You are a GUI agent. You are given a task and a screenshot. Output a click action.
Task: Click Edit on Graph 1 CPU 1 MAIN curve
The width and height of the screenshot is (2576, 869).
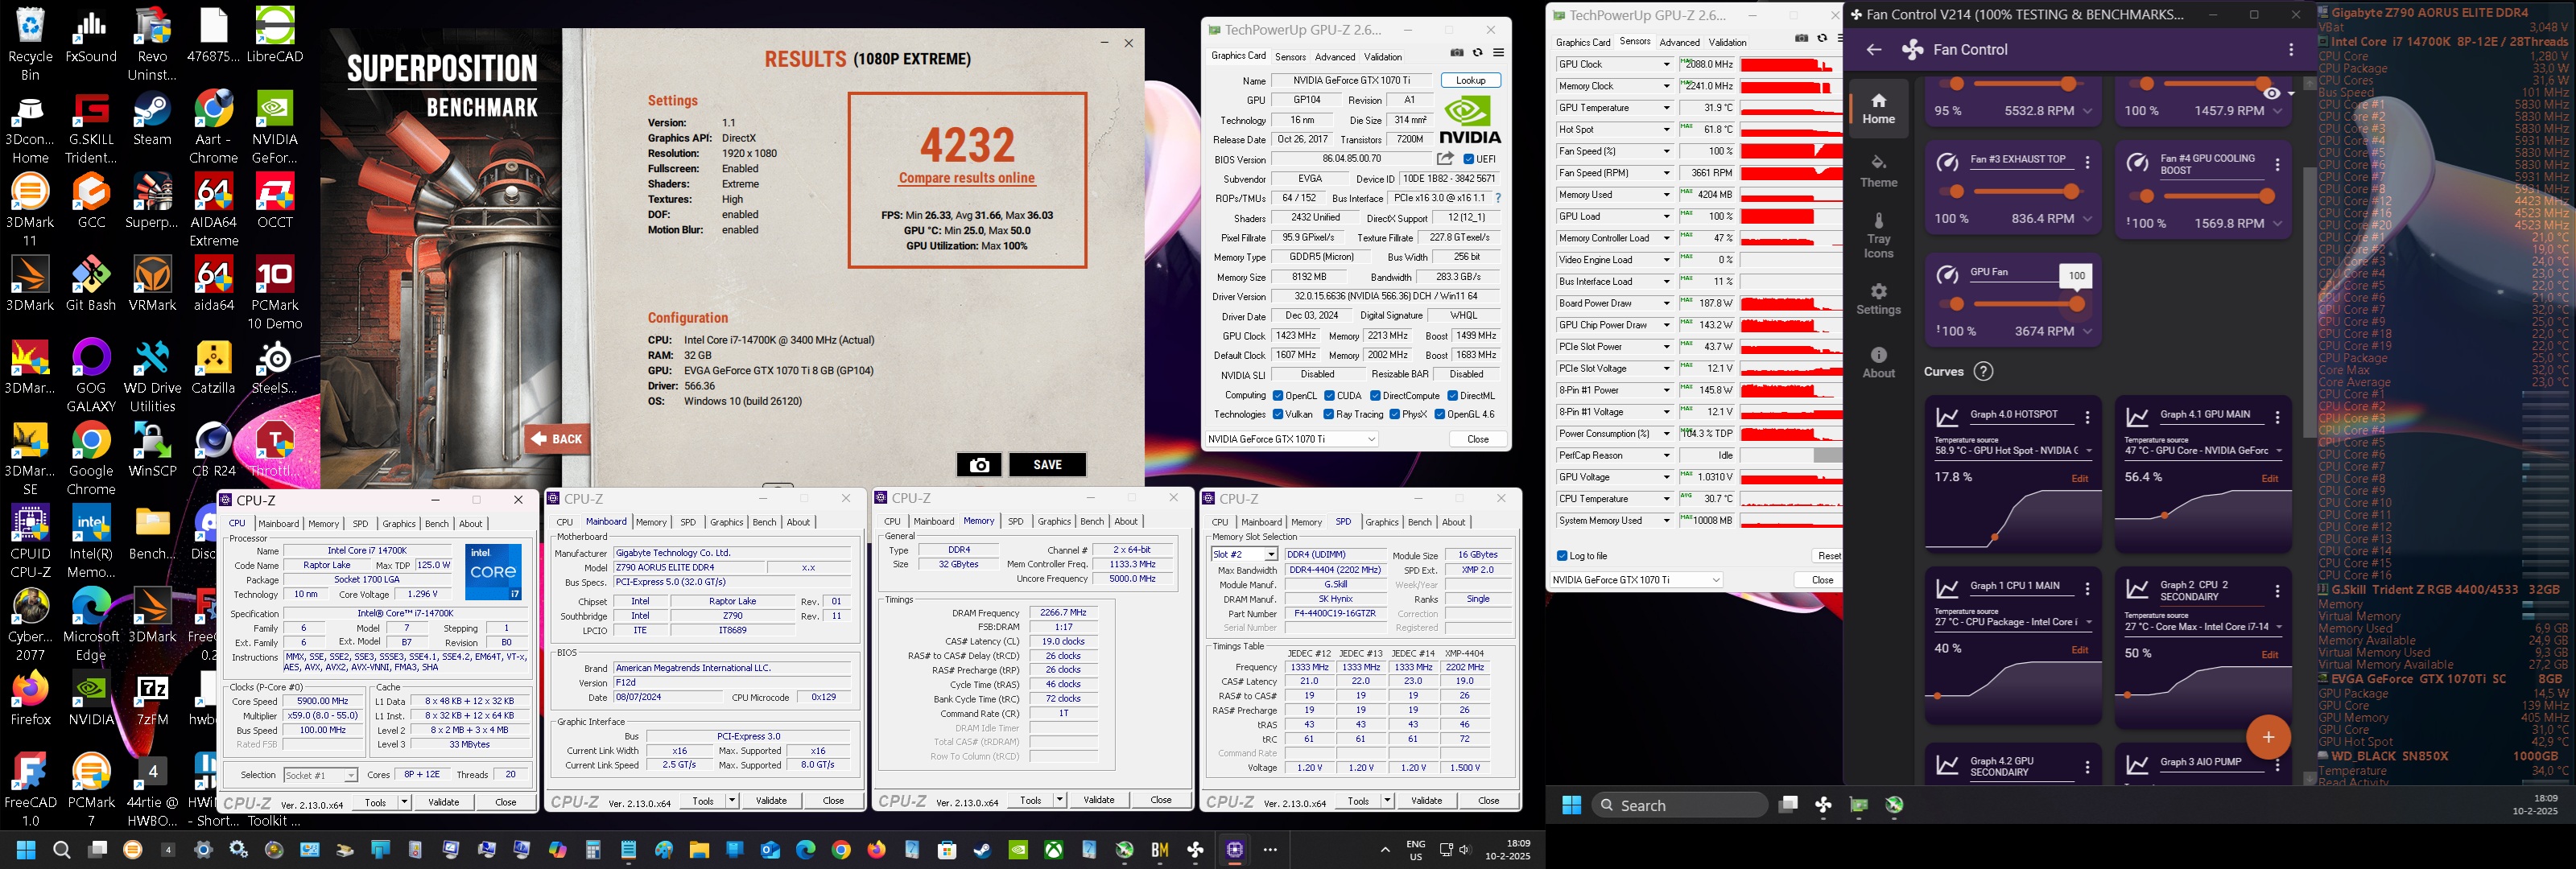2079,650
